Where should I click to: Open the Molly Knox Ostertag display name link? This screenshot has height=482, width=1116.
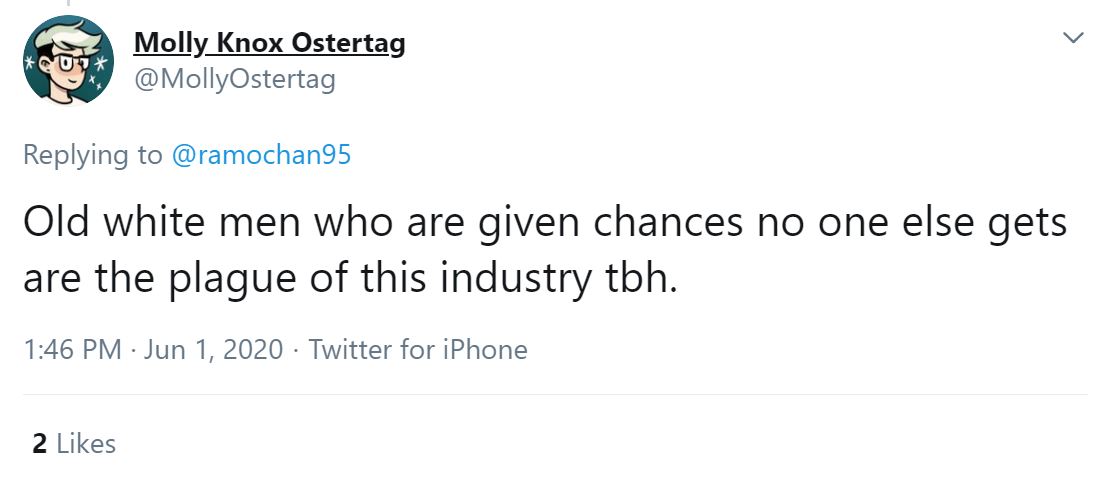click(x=269, y=43)
